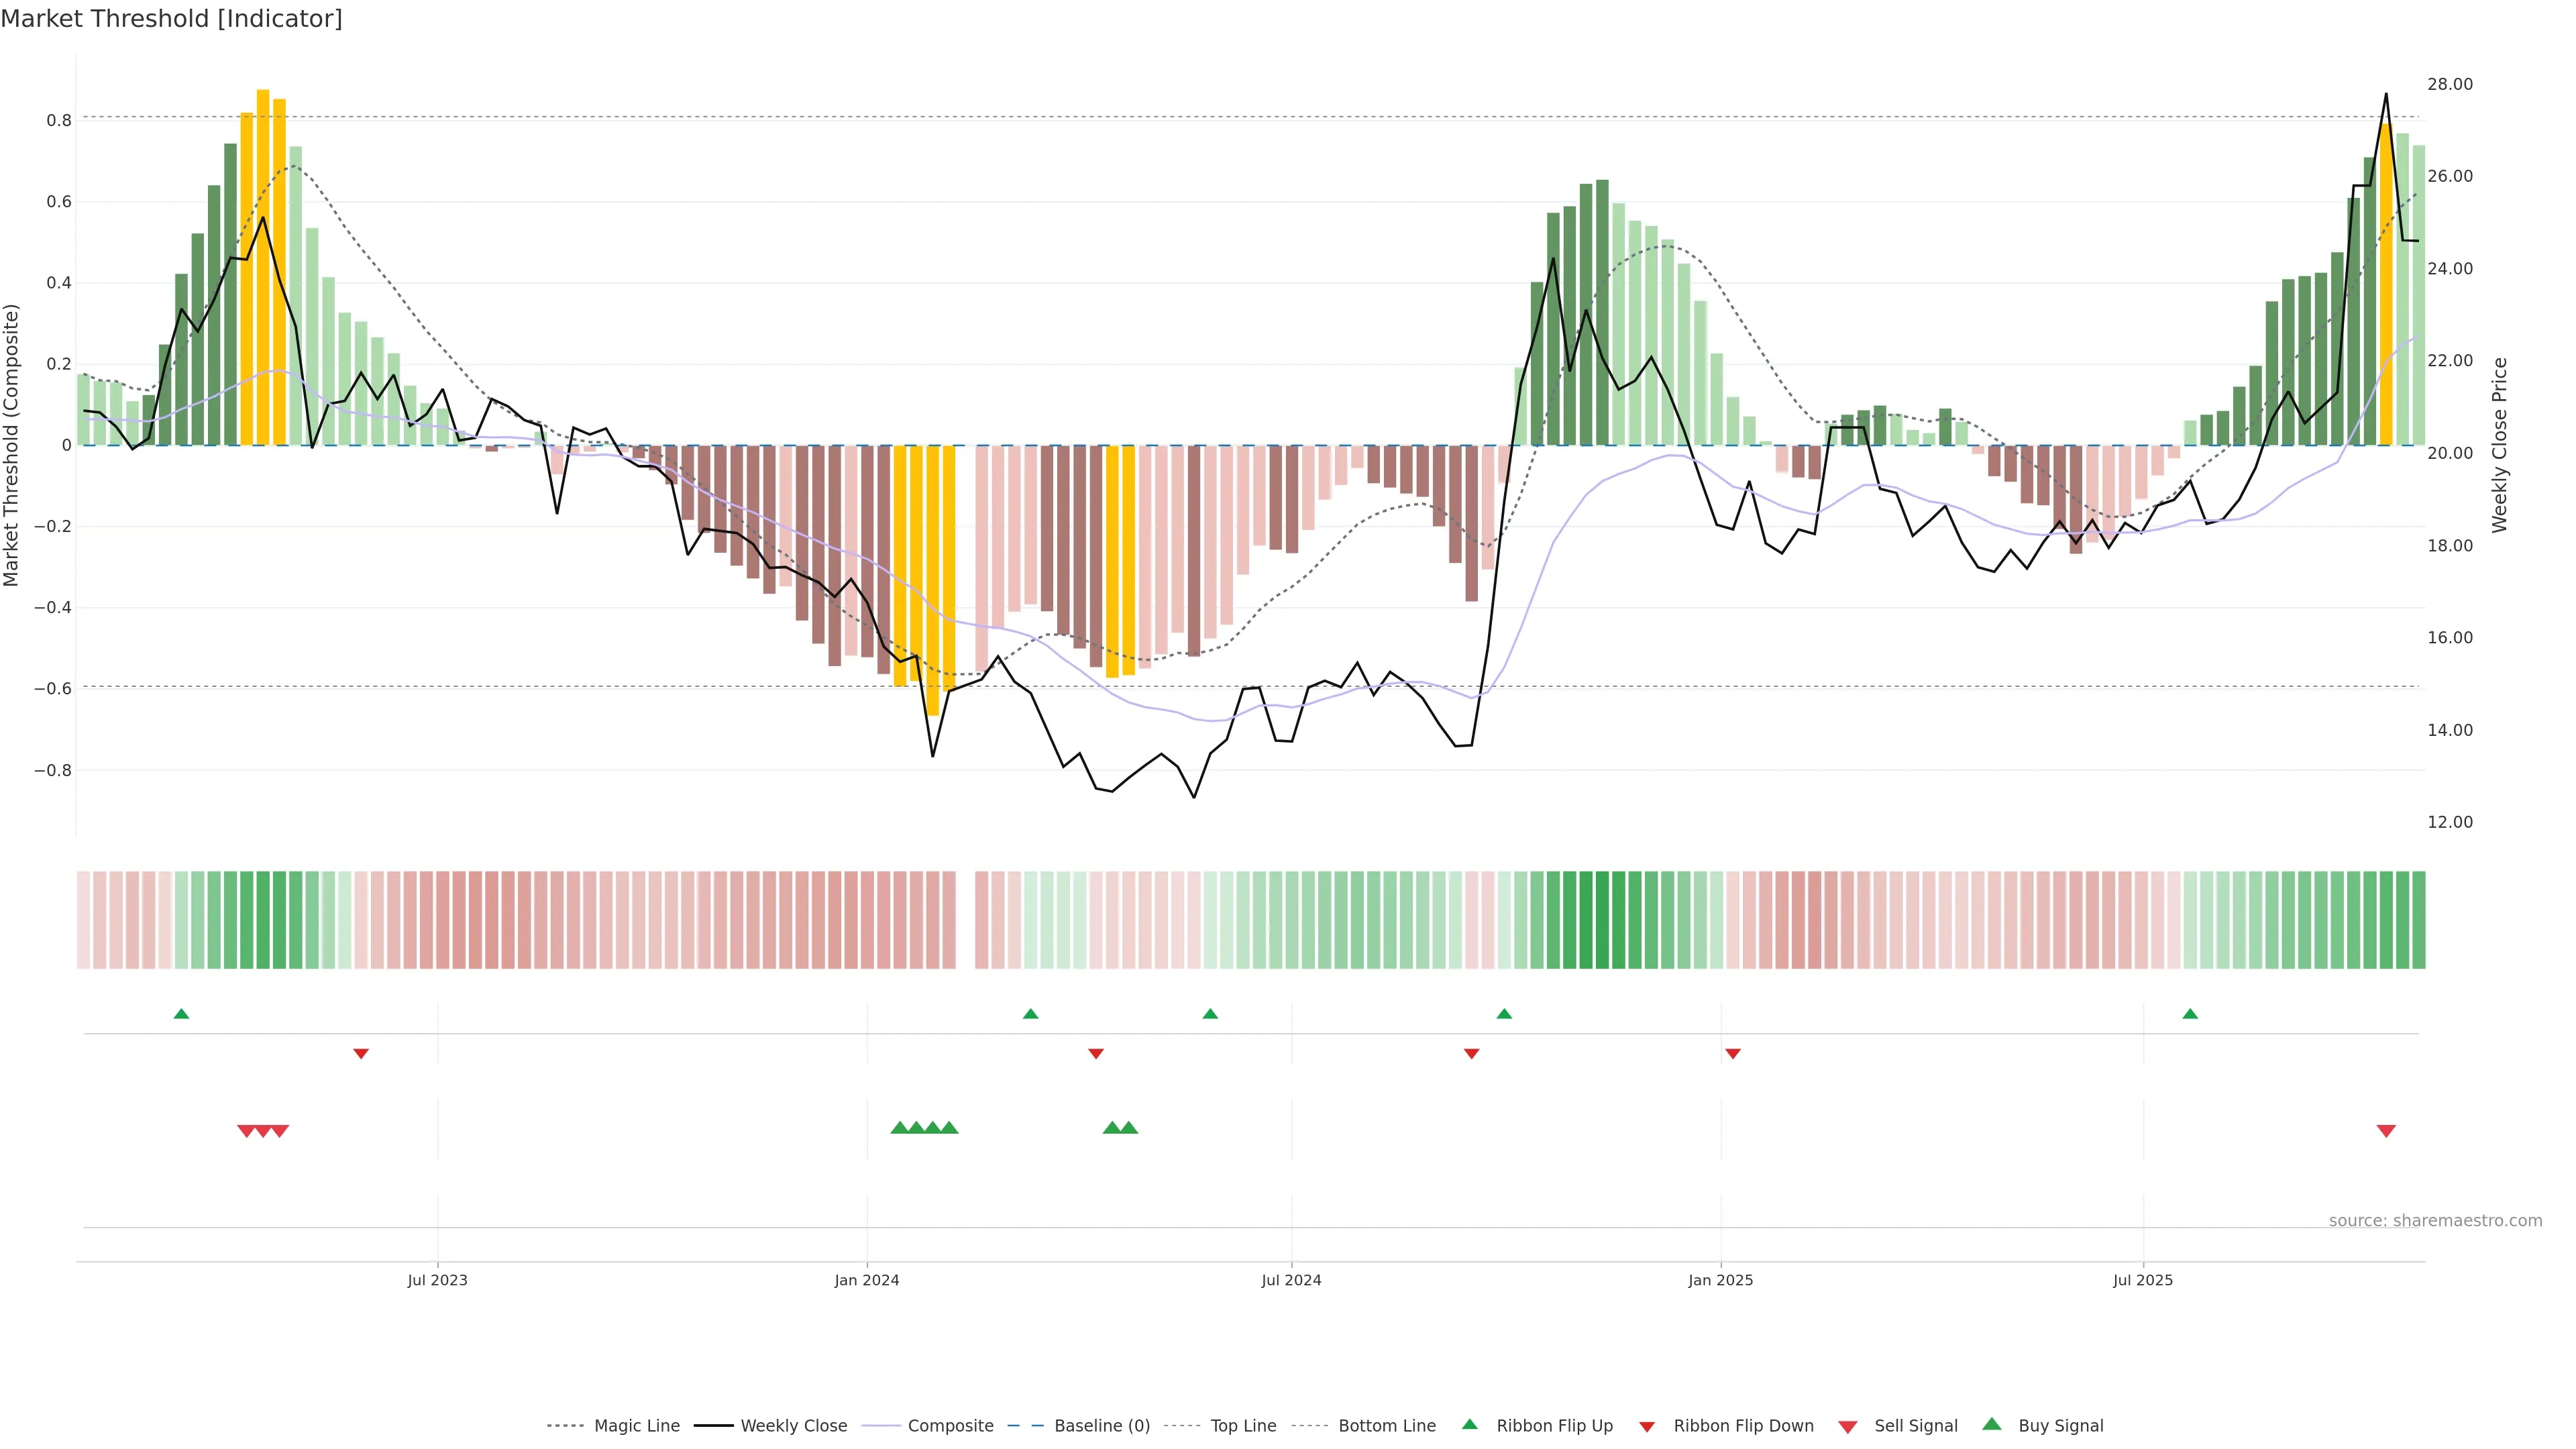
Task: Hide the Top Line series via legend
Action: (x=1243, y=1426)
